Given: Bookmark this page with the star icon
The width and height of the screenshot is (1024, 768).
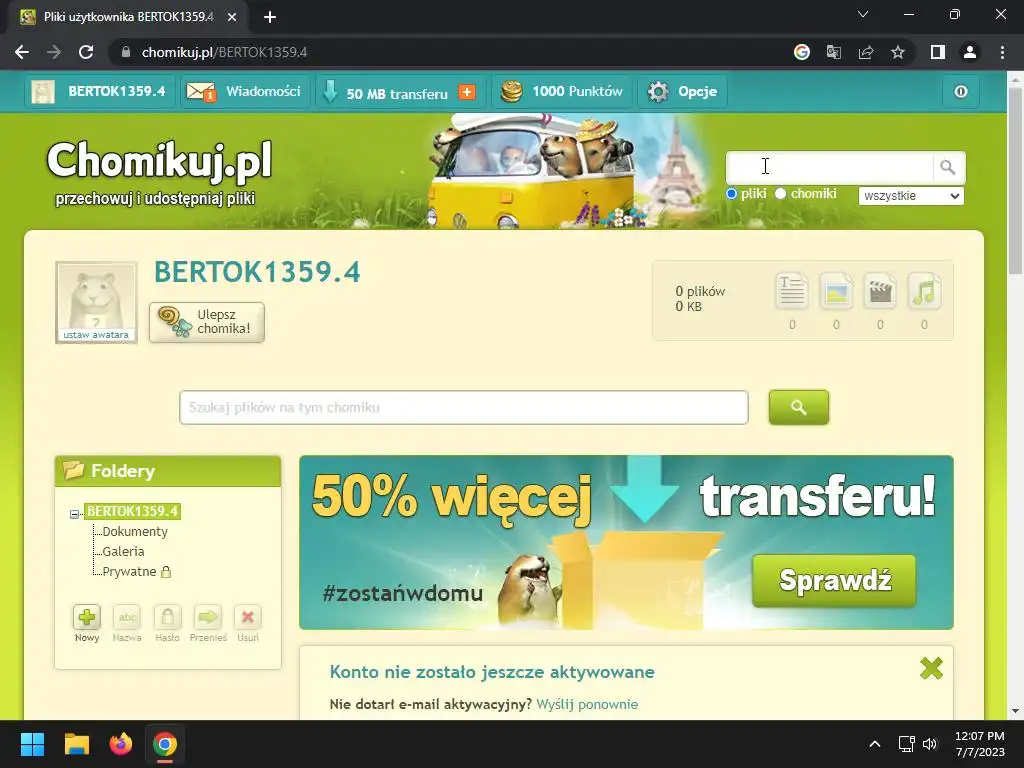Looking at the screenshot, I should tap(898, 52).
